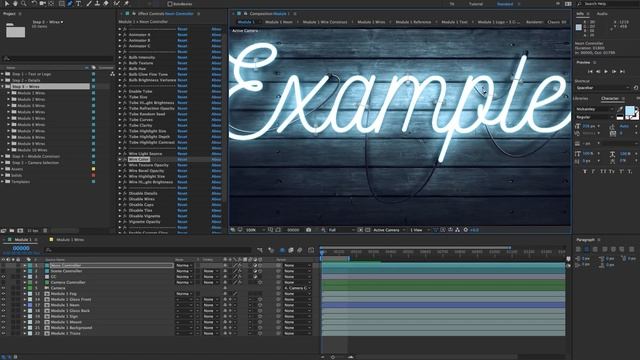Select the Unified Camera tool
This screenshot has height=360, width=640.
coord(42,4)
